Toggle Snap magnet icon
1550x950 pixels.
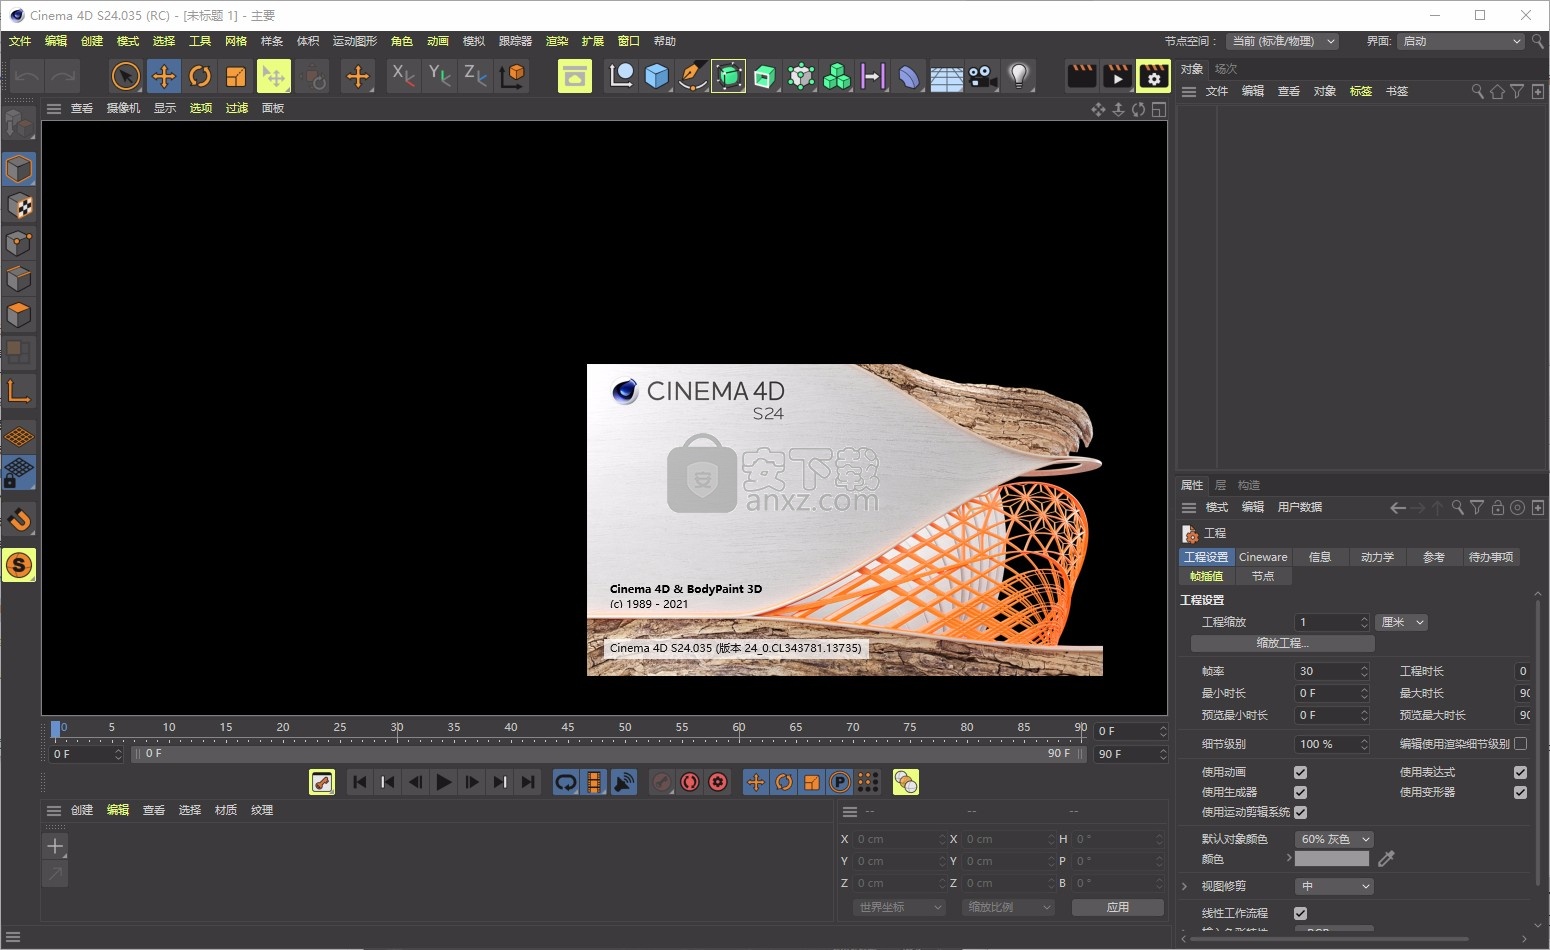pyautogui.click(x=19, y=519)
